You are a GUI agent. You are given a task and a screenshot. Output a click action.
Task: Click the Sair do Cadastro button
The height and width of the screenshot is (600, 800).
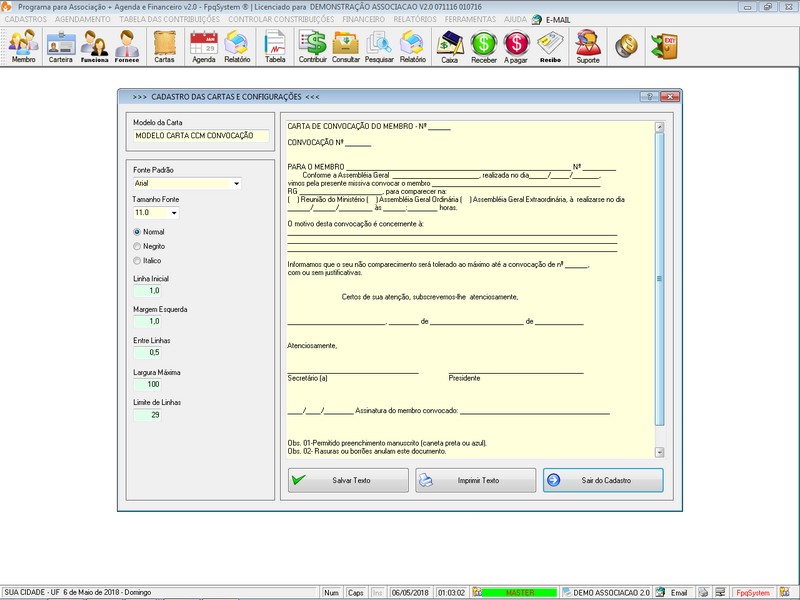(x=603, y=480)
